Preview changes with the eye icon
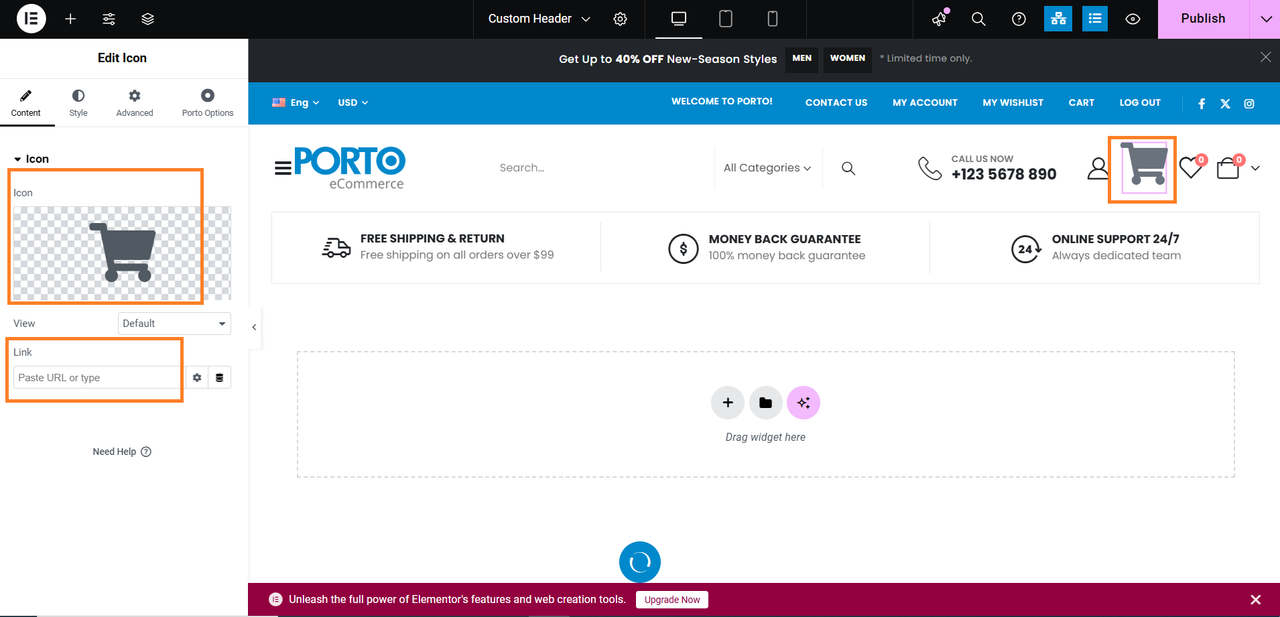The height and width of the screenshot is (617, 1280). (x=1133, y=19)
